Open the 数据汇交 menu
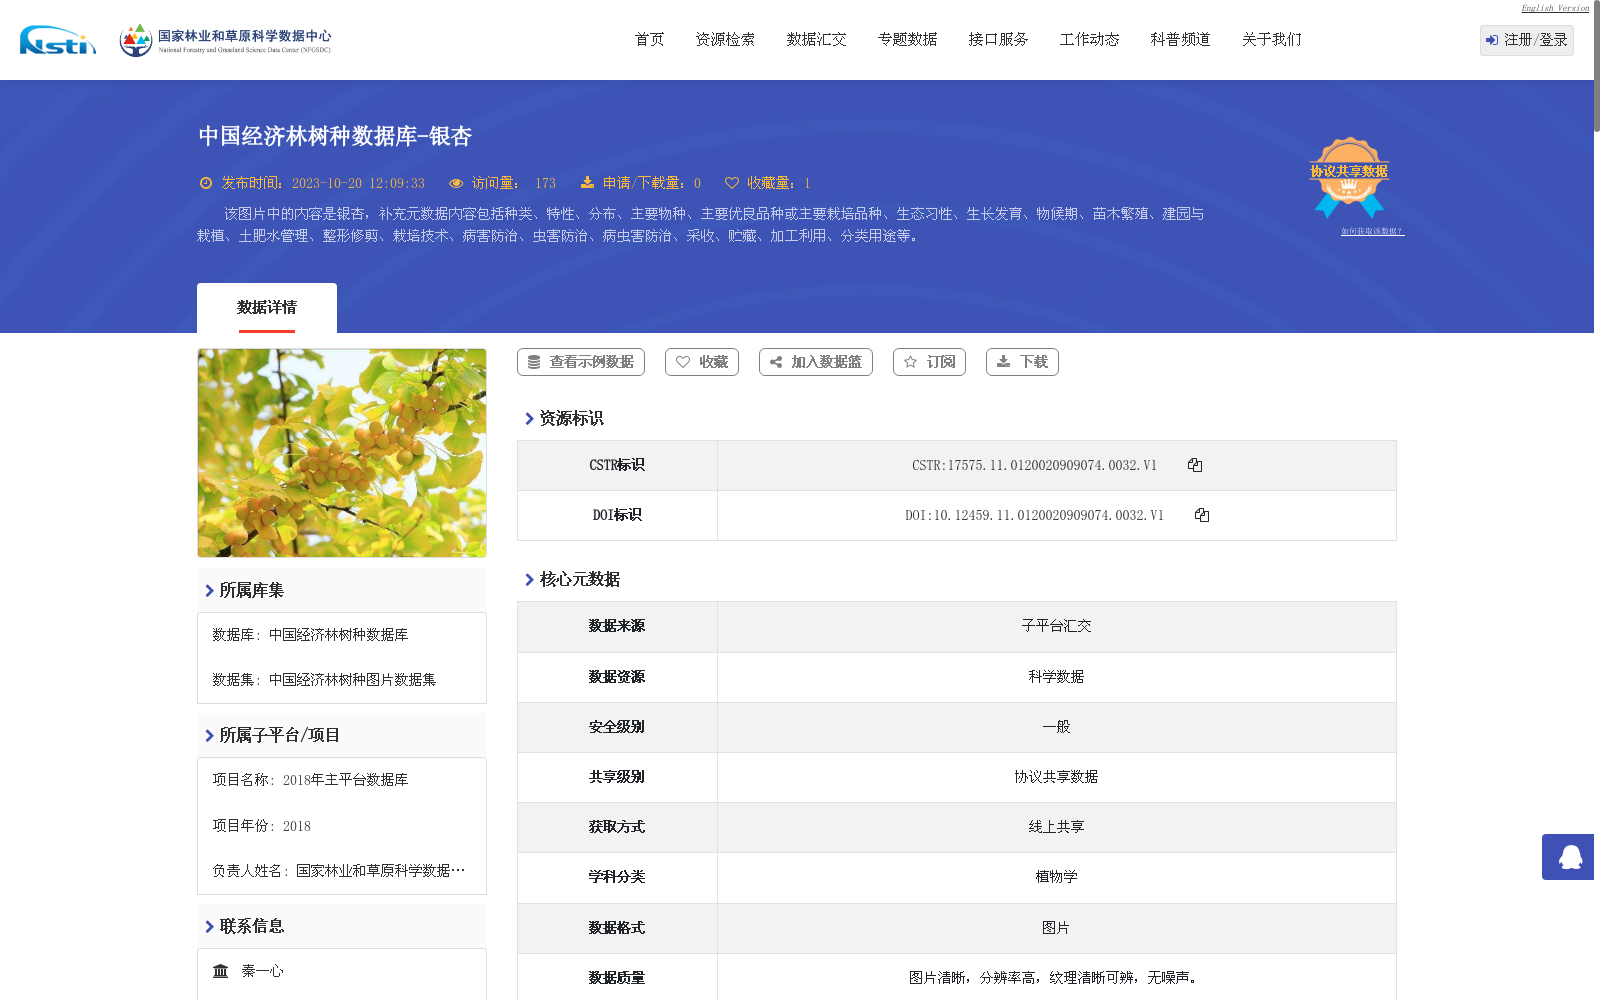This screenshot has height=1000, width=1600. pyautogui.click(x=817, y=40)
